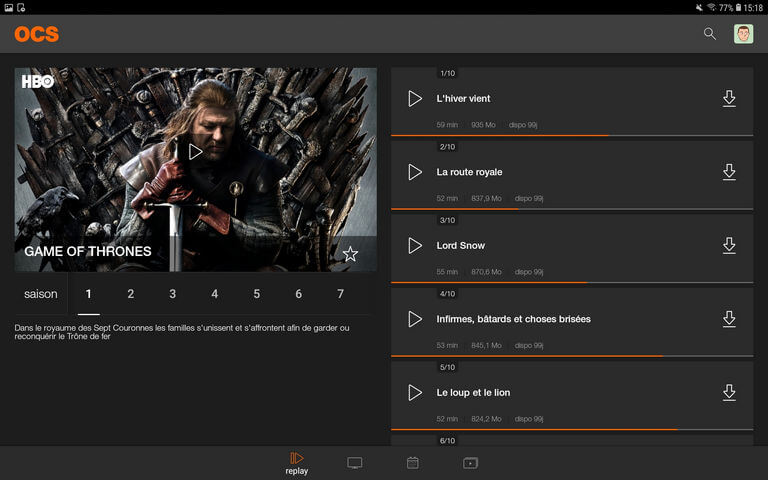Download episode Lord Snow
This screenshot has height=480, width=768.
[729, 245]
